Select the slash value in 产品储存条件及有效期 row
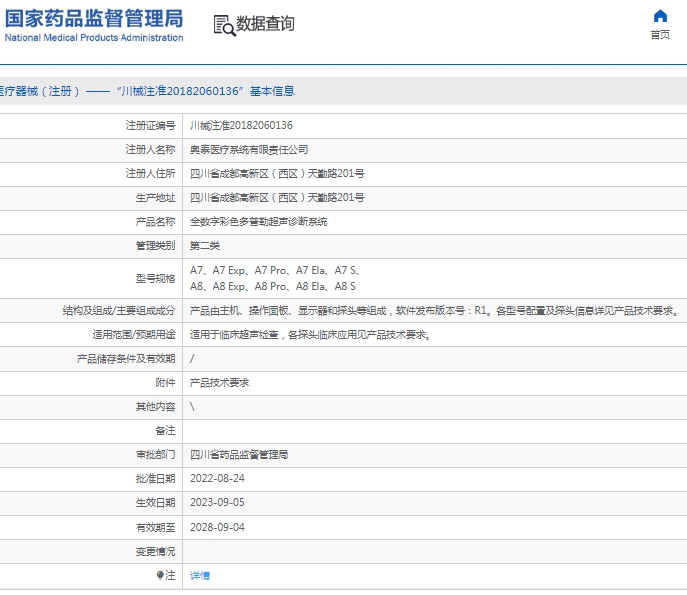This screenshot has height=595, width=687. point(192,359)
